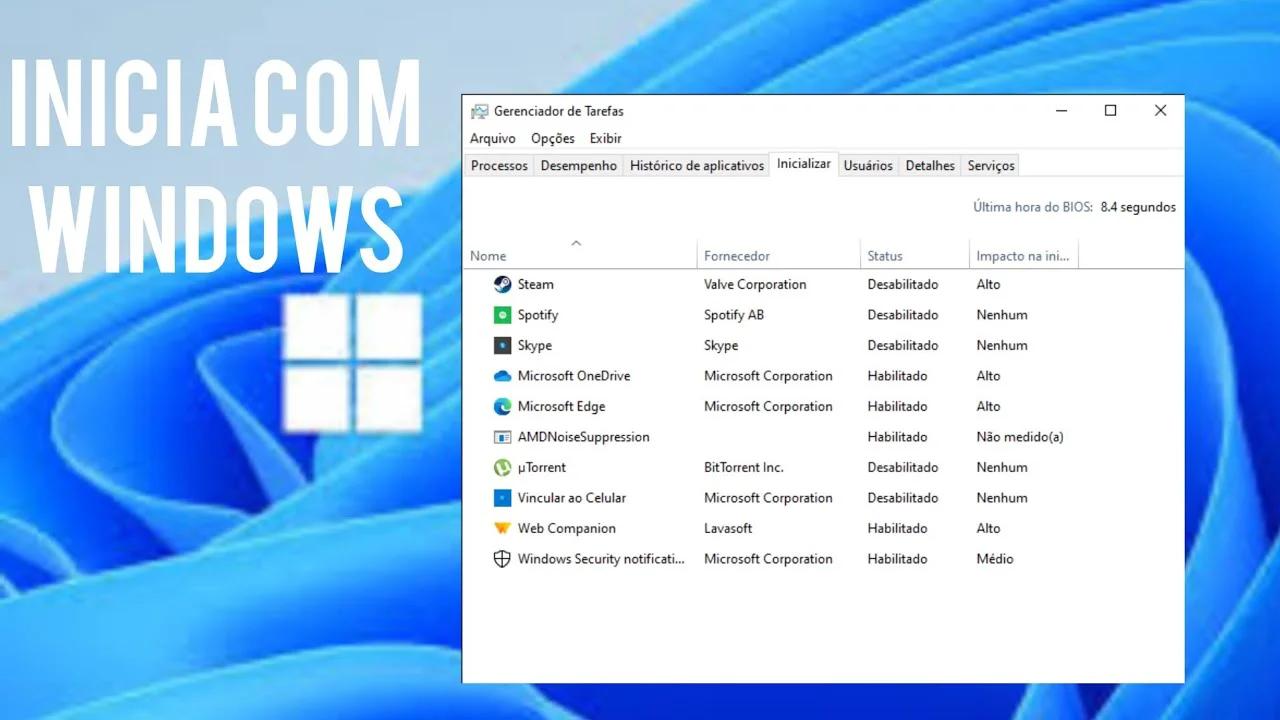Click the Skype startup icon
Screen dimensions: 1280x720
click(x=502, y=346)
